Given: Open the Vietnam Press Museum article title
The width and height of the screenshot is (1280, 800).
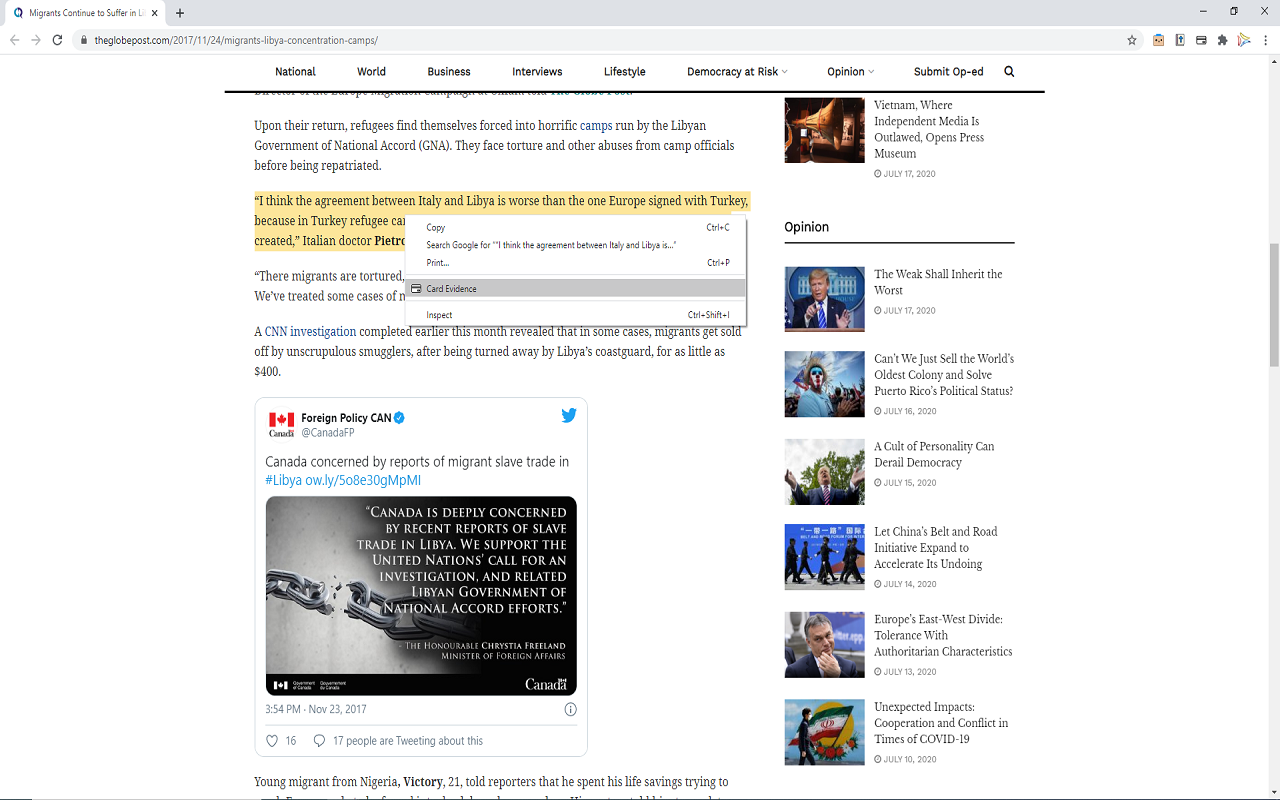Looking at the screenshot, I should click(x=929, y=129).
